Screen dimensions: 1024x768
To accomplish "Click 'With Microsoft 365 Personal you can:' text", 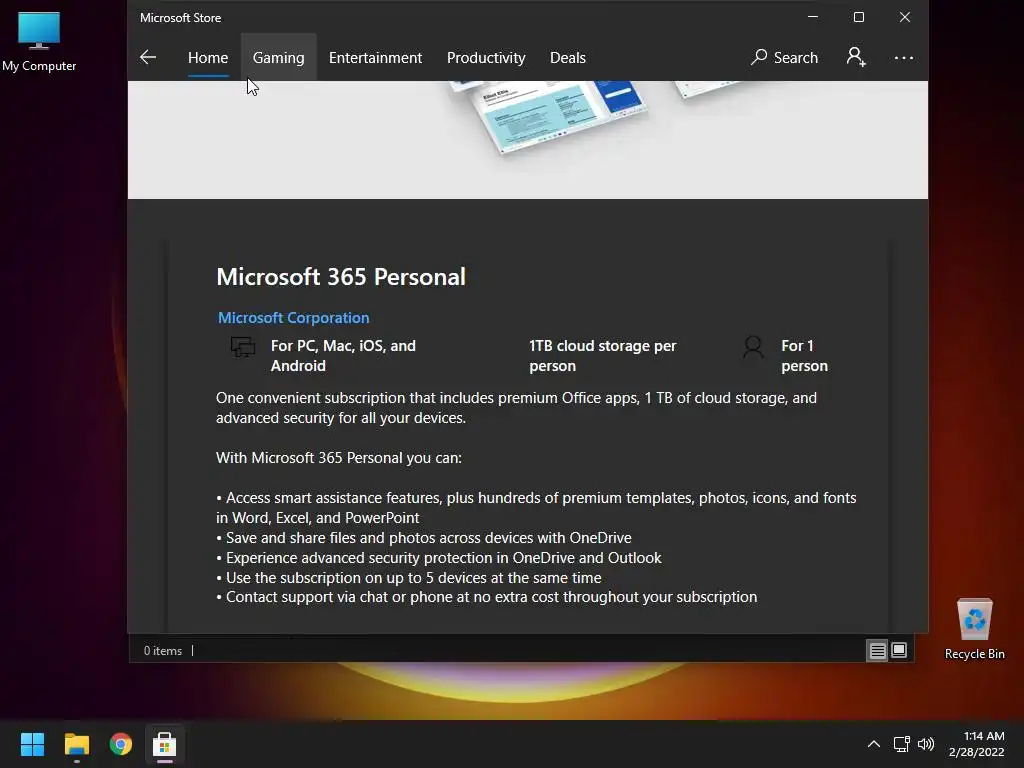I will (x=339, y=458).
